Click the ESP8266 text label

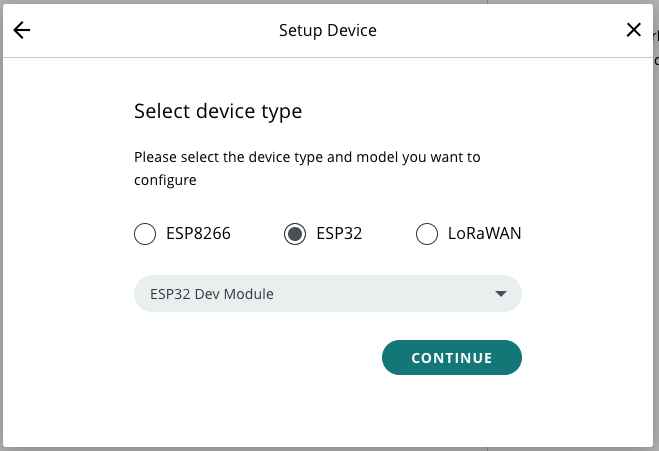click(198, 234)
